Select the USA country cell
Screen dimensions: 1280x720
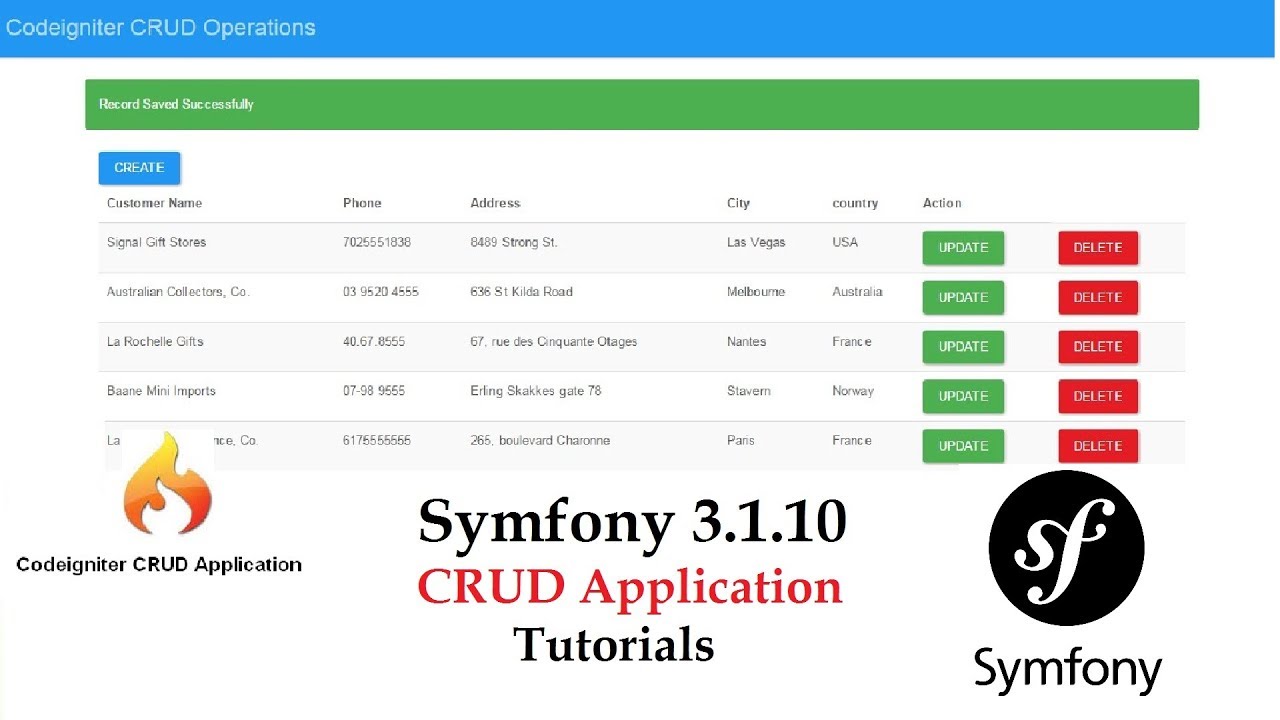[845, 242]
